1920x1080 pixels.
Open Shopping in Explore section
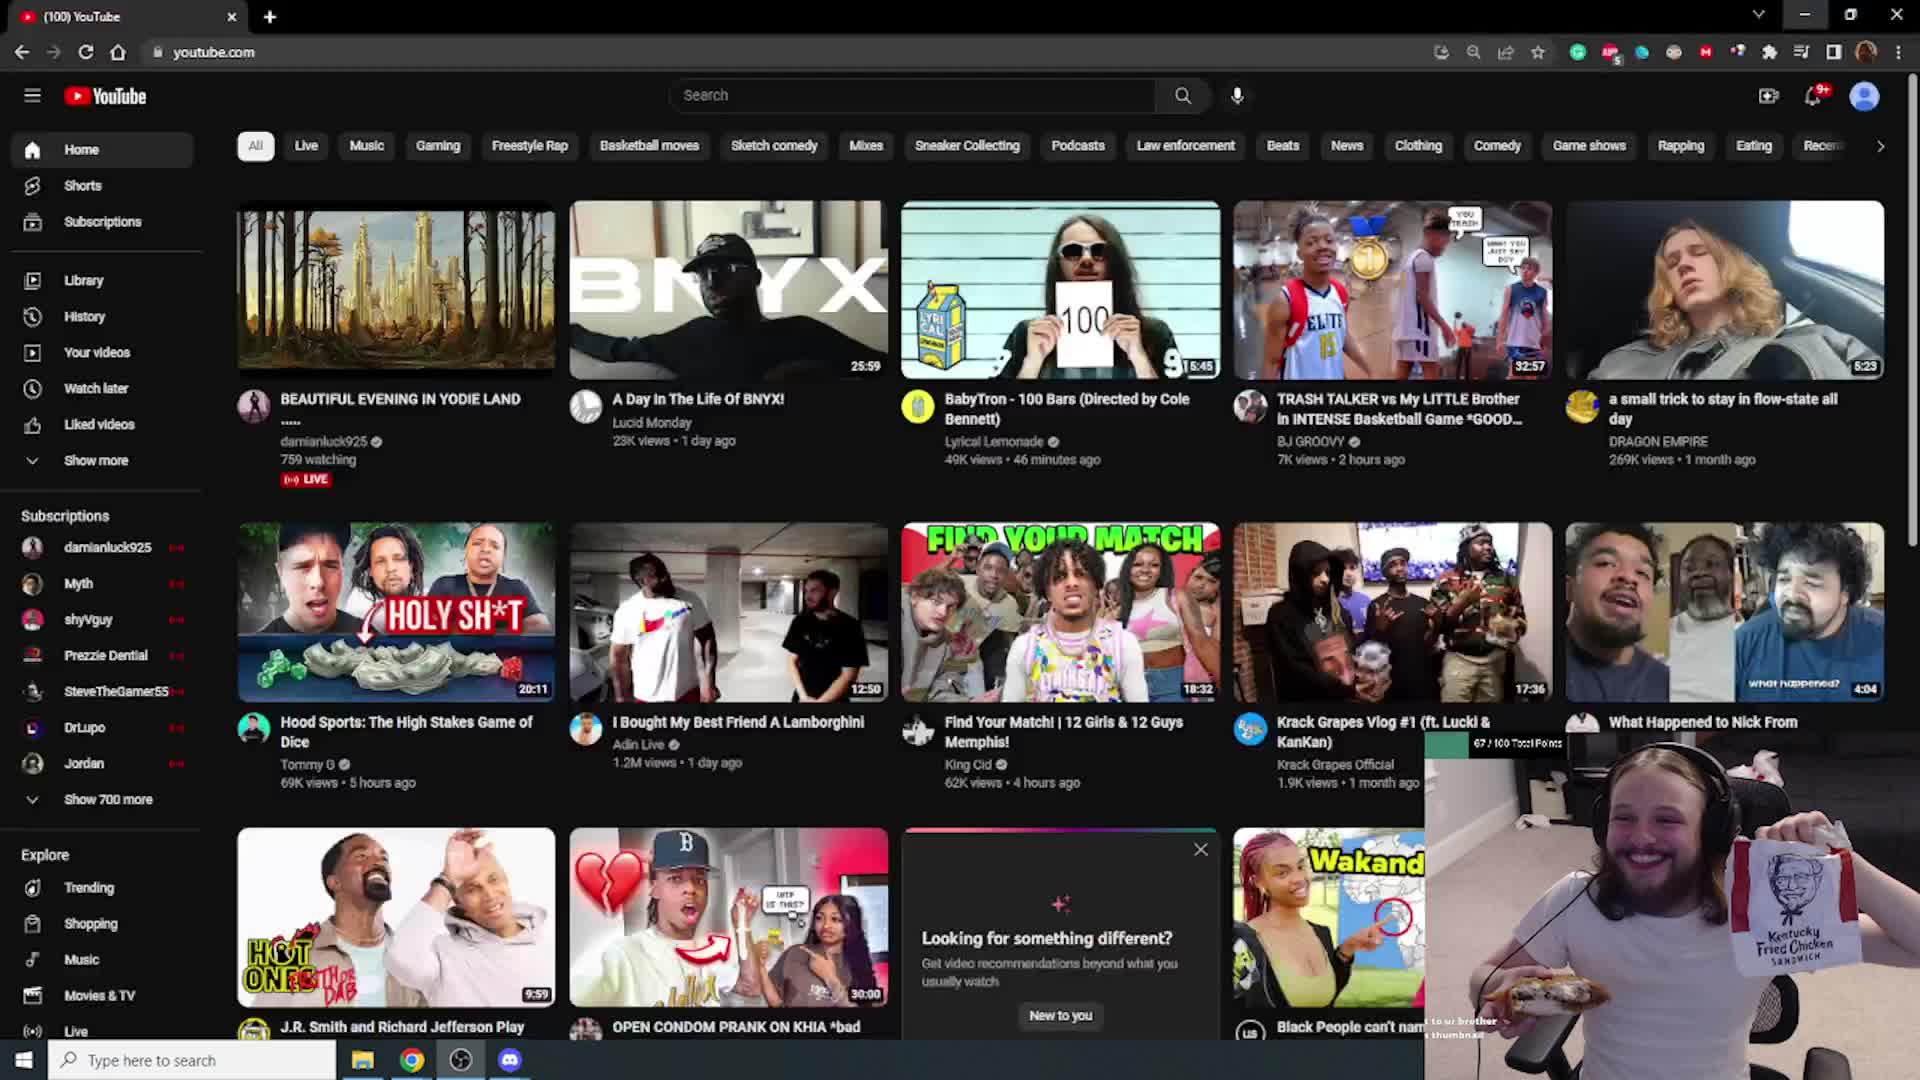pos(100,924)
